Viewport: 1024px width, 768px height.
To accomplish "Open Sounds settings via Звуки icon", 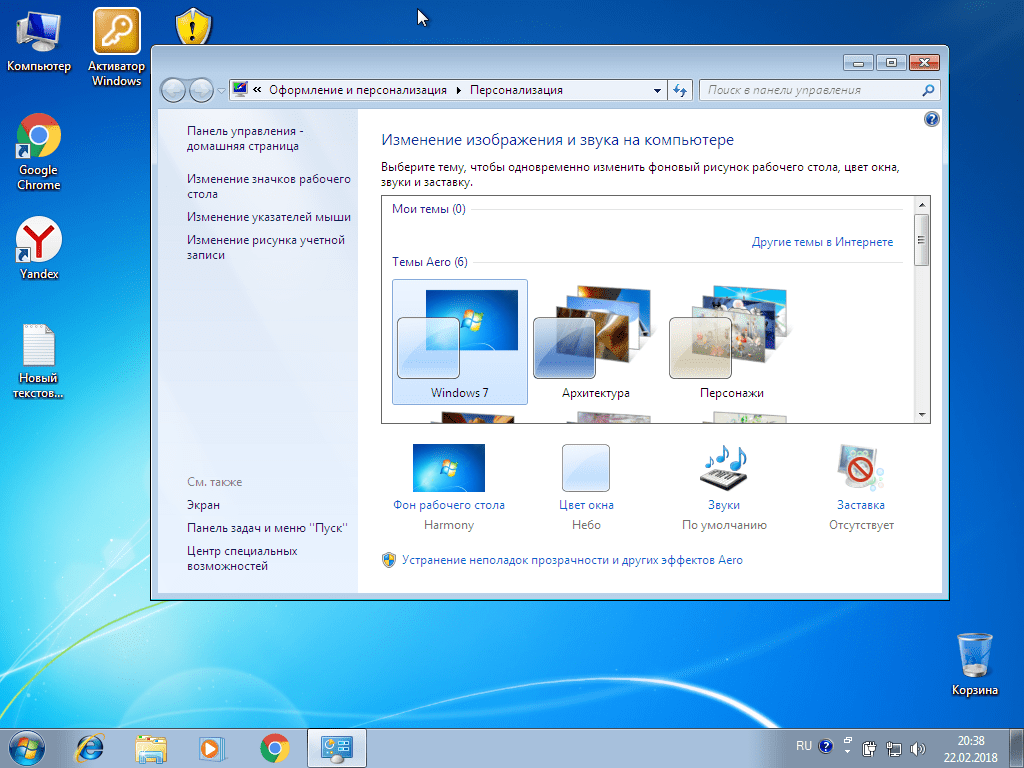I will pos(722,467).
